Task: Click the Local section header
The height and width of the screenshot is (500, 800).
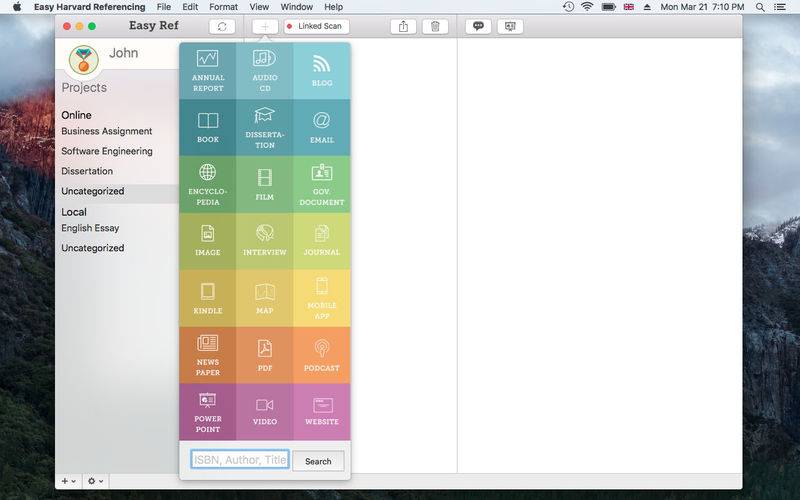Action: [x=73, y=212]
